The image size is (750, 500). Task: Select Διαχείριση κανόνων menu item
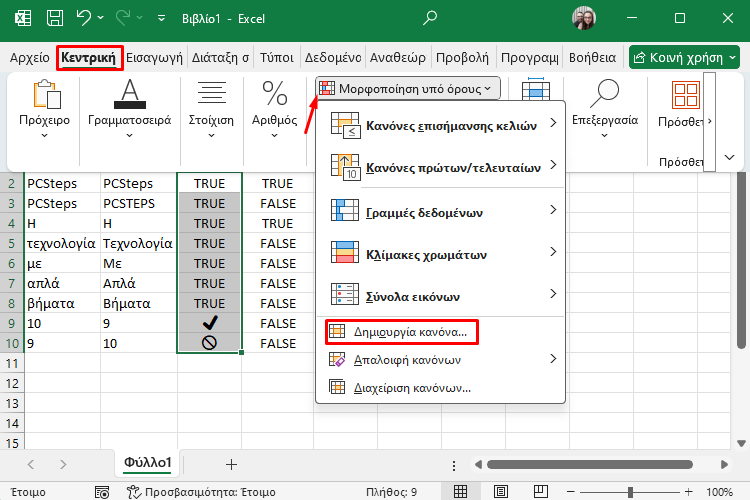[441, 388]
